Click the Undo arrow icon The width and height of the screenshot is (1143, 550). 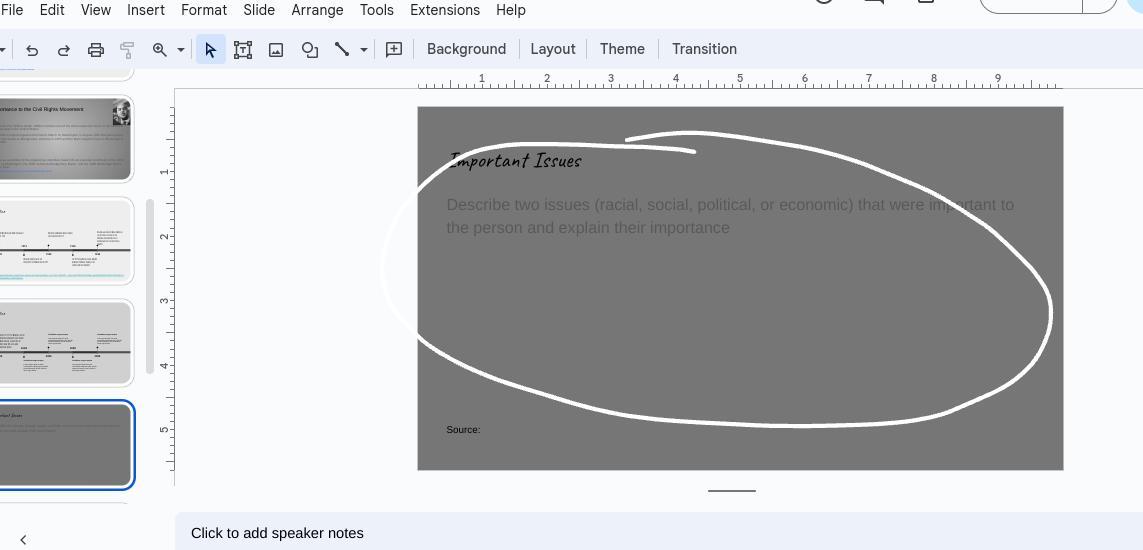[x=32, y=49]
